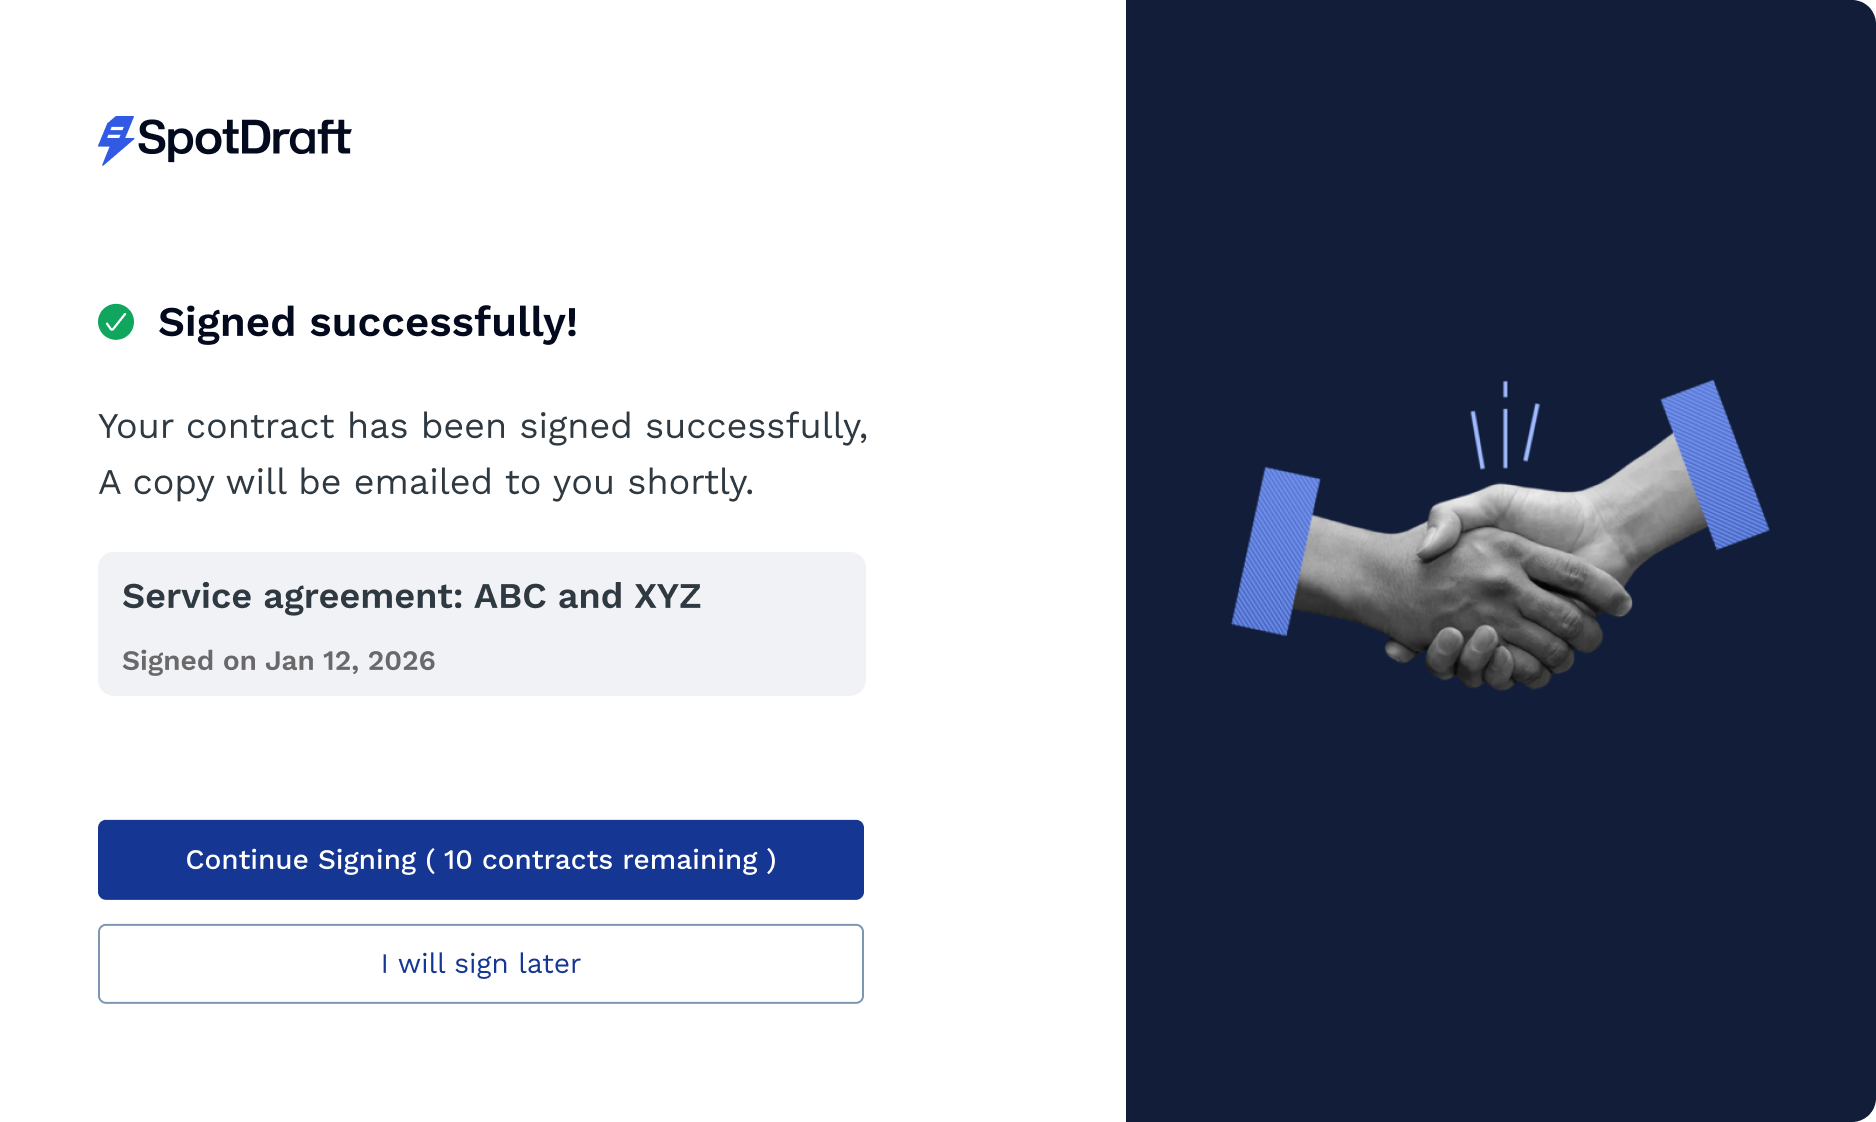
Task: Click the A copy will be emailed line
Action: pyautogui.click(x=426, y=482)
